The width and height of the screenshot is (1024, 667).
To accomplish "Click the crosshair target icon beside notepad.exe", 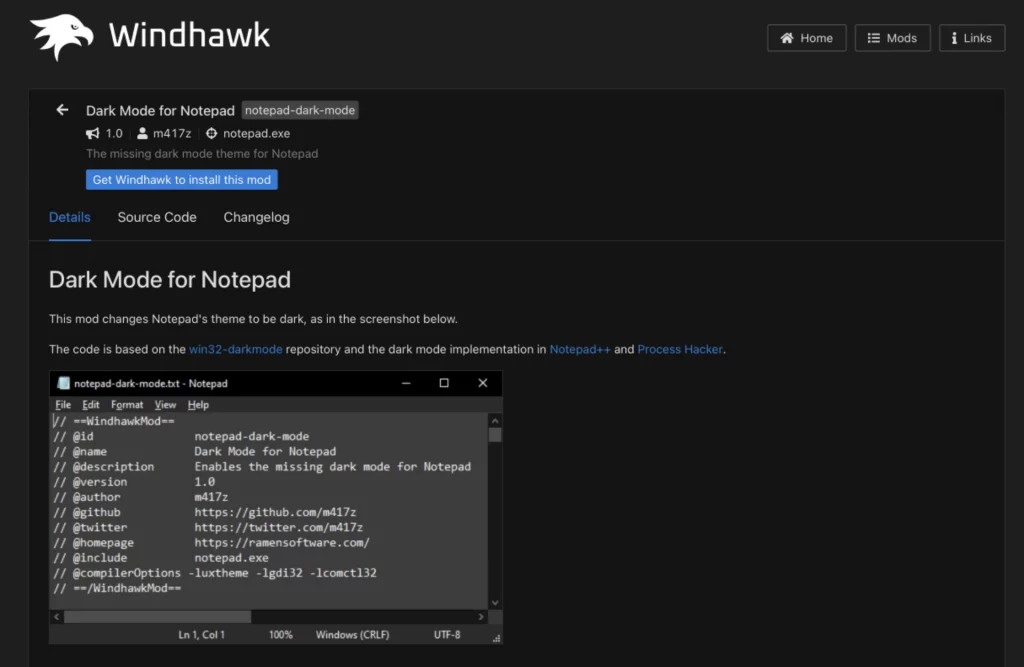I will click(x=212, y=133).
